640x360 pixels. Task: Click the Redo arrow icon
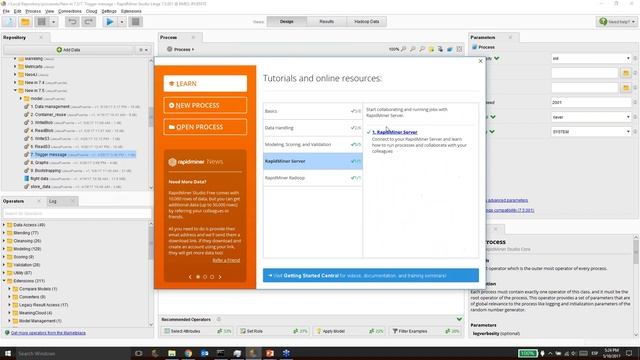88,22
